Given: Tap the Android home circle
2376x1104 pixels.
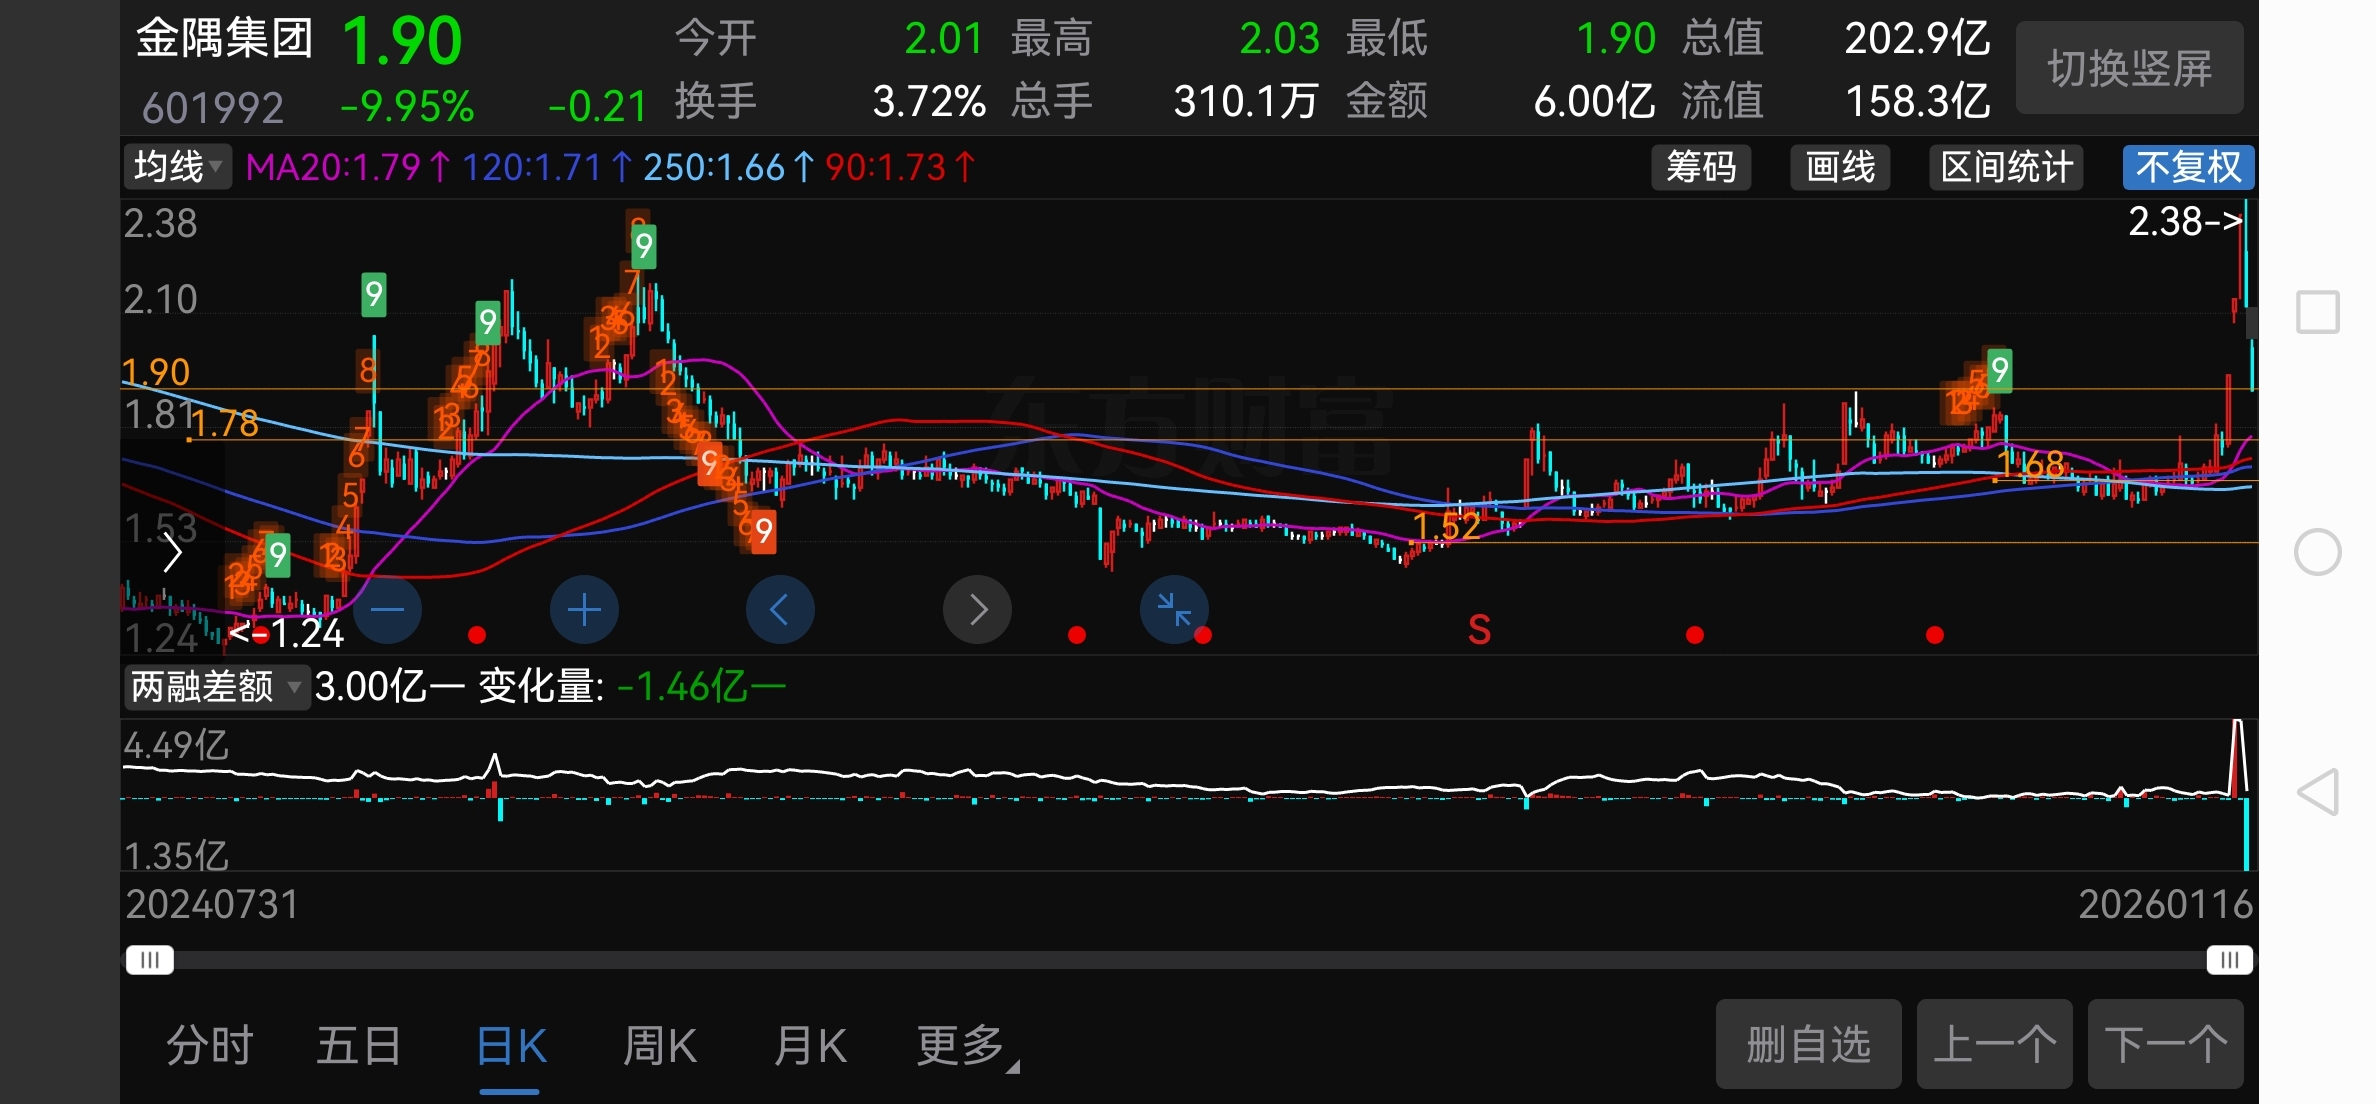Looking at the screenshot, I should (2317, 552).
